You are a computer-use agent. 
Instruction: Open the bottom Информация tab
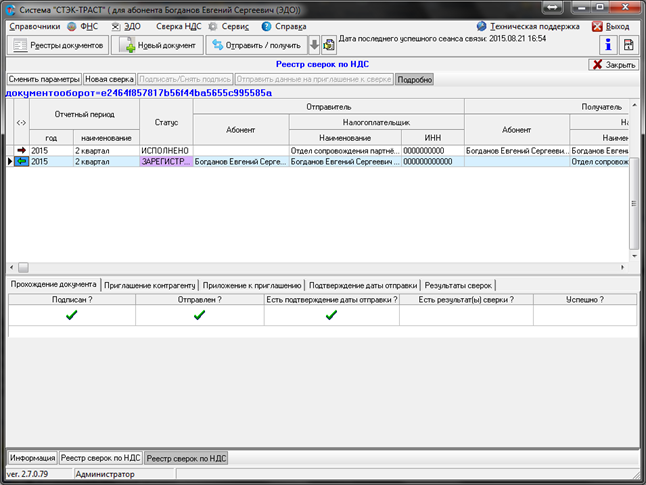33,458
